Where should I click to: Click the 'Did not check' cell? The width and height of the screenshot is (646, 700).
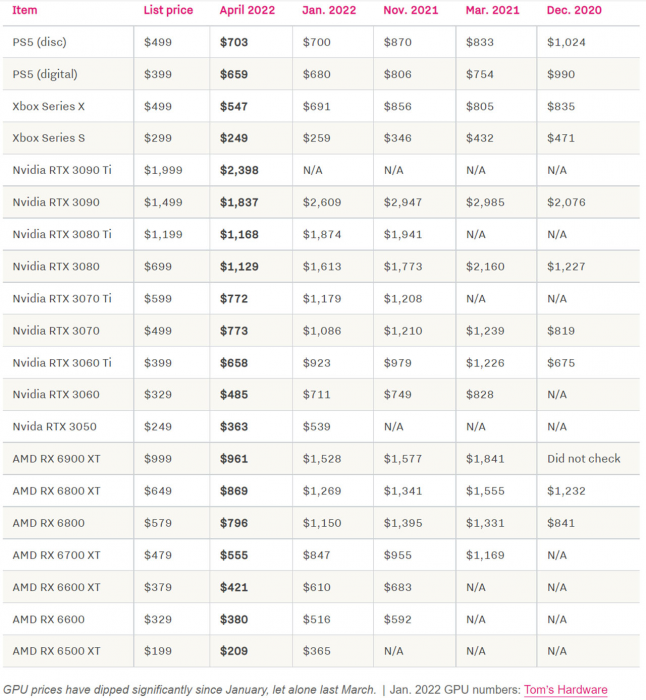584,459
